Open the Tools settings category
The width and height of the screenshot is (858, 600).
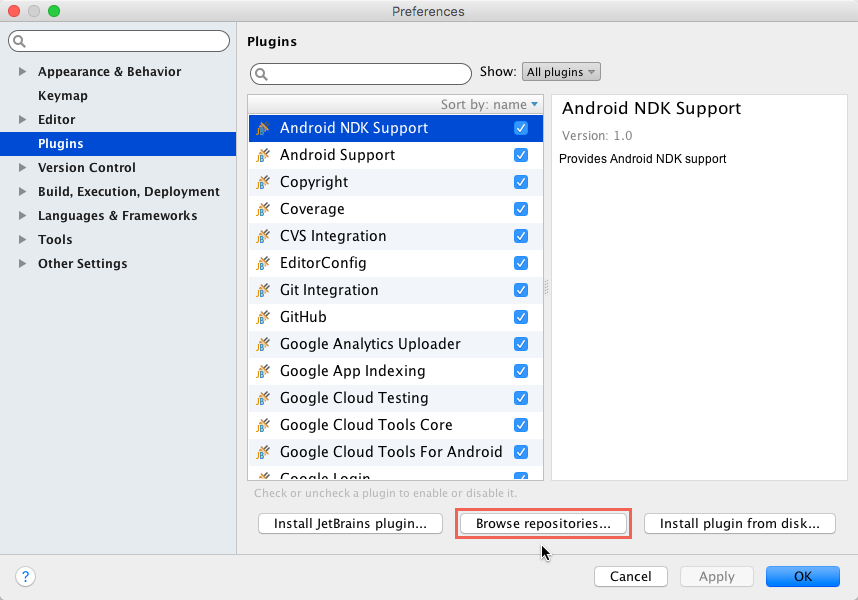(x=55, y=240)
